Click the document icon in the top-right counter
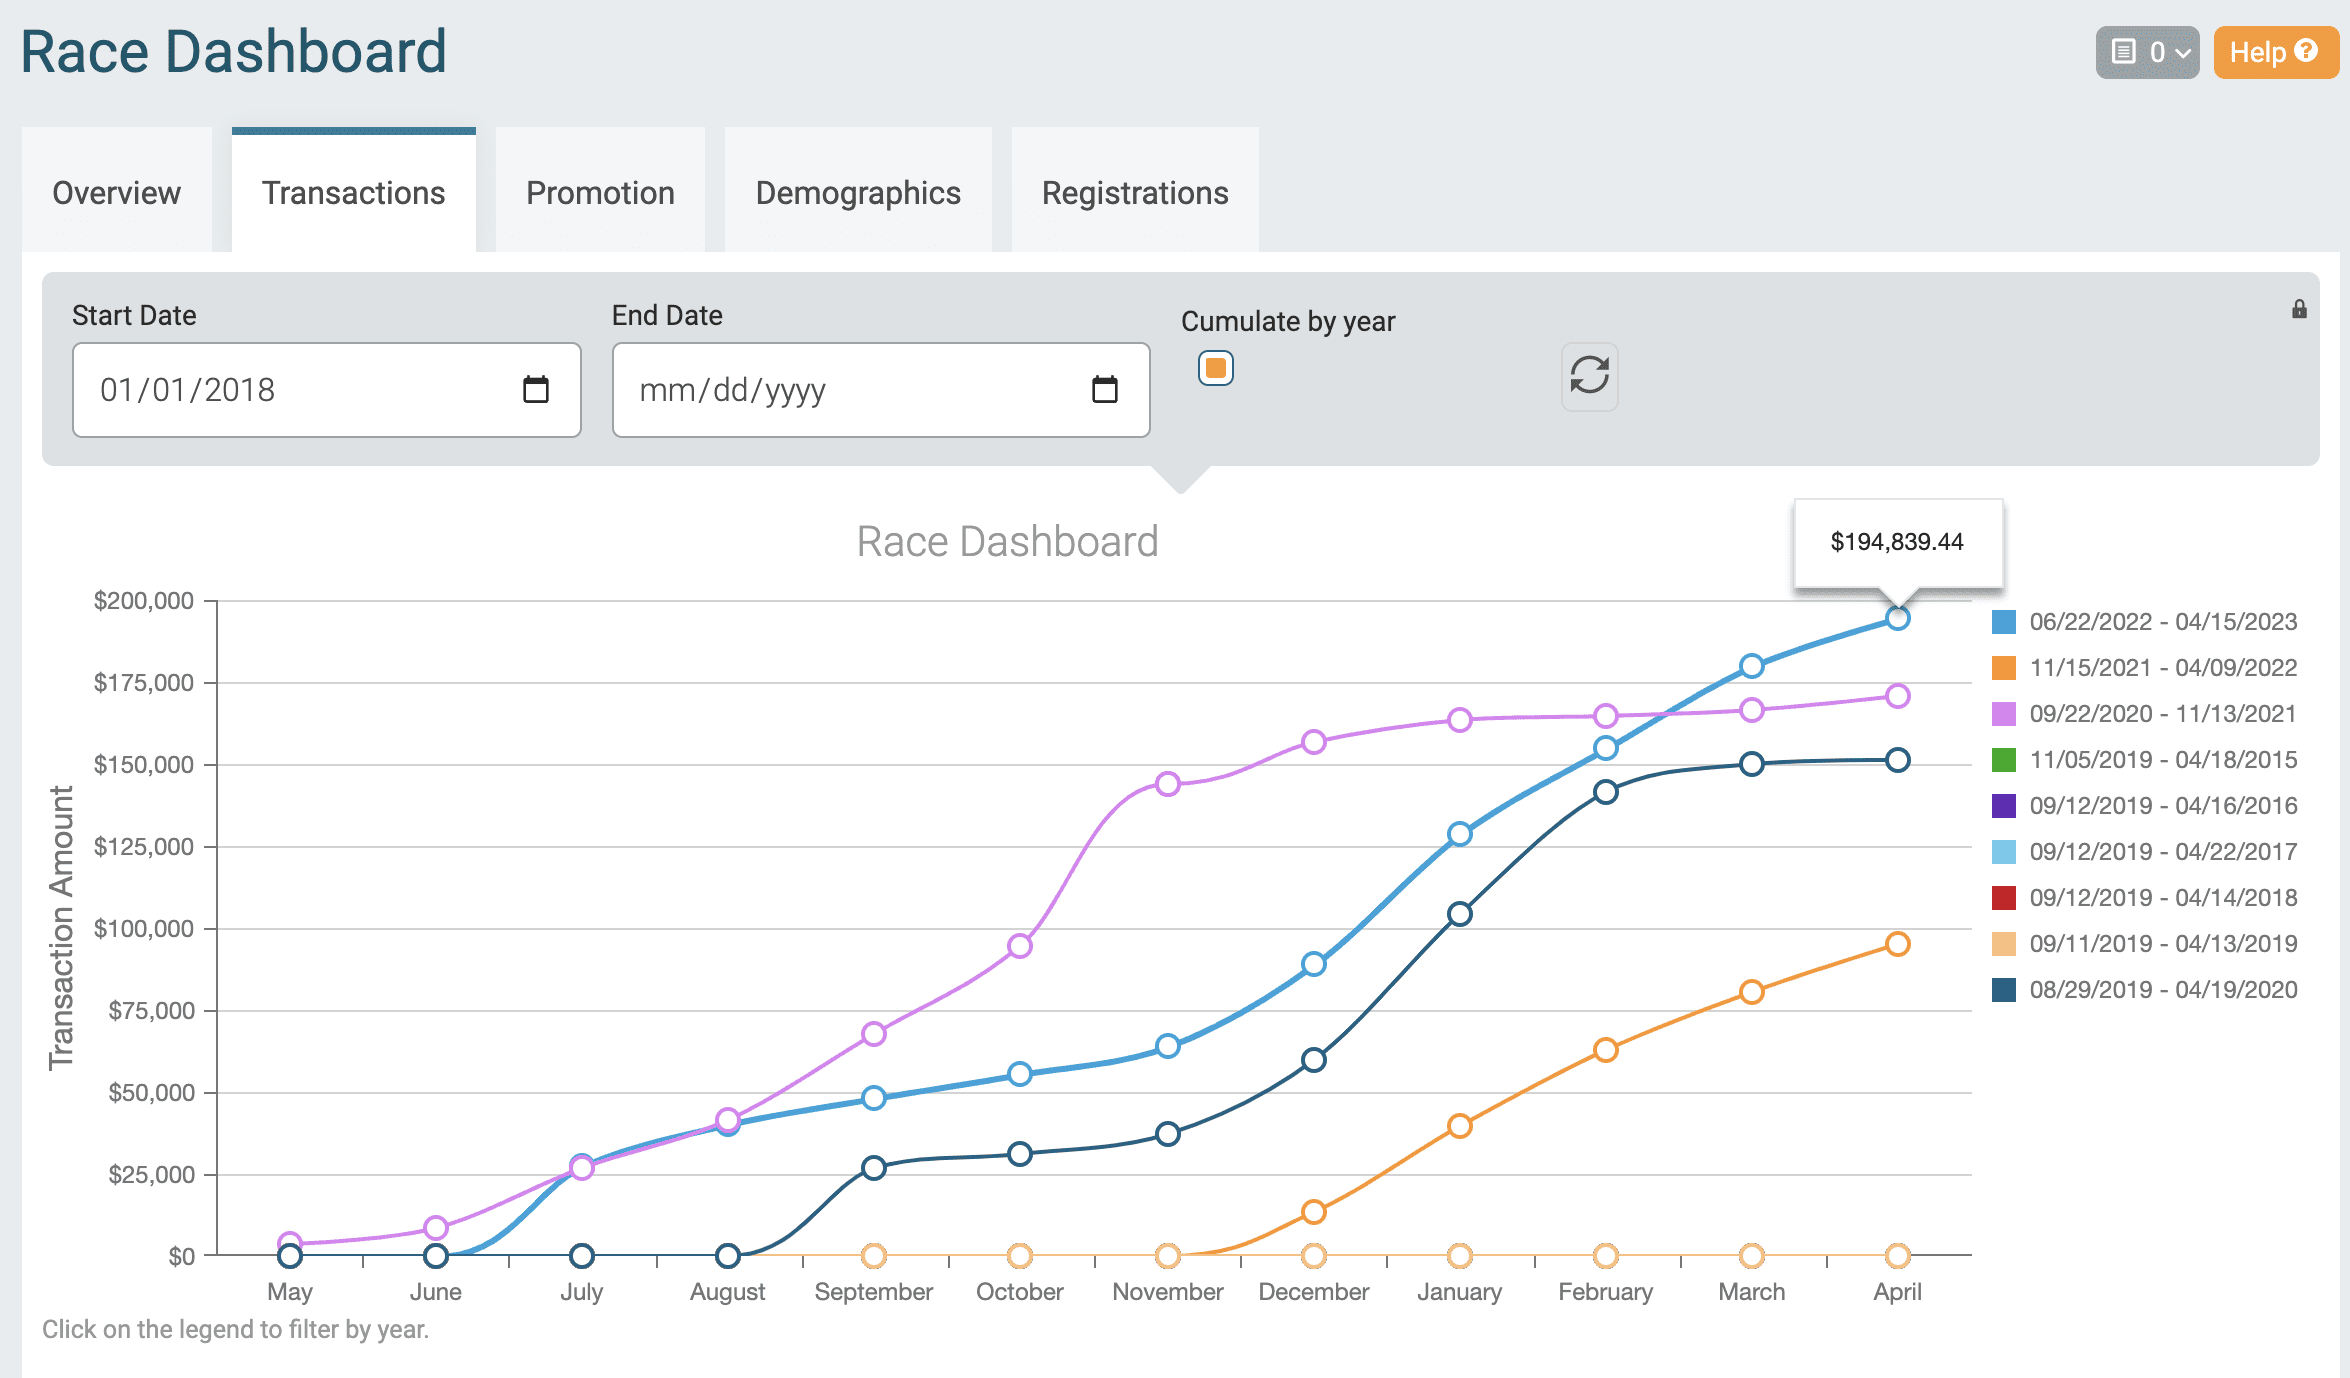 (2122, 53)
